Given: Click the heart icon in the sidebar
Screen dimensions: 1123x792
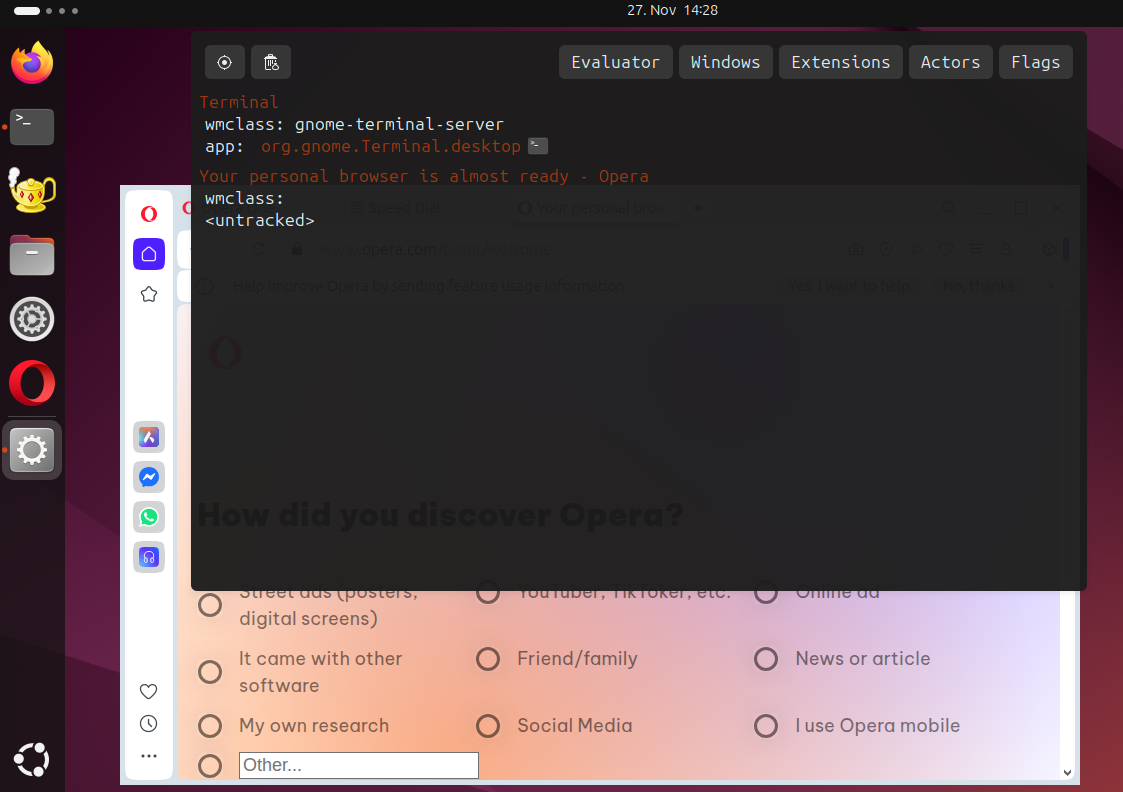Looking at the screenshot, I should coord(148,691).
